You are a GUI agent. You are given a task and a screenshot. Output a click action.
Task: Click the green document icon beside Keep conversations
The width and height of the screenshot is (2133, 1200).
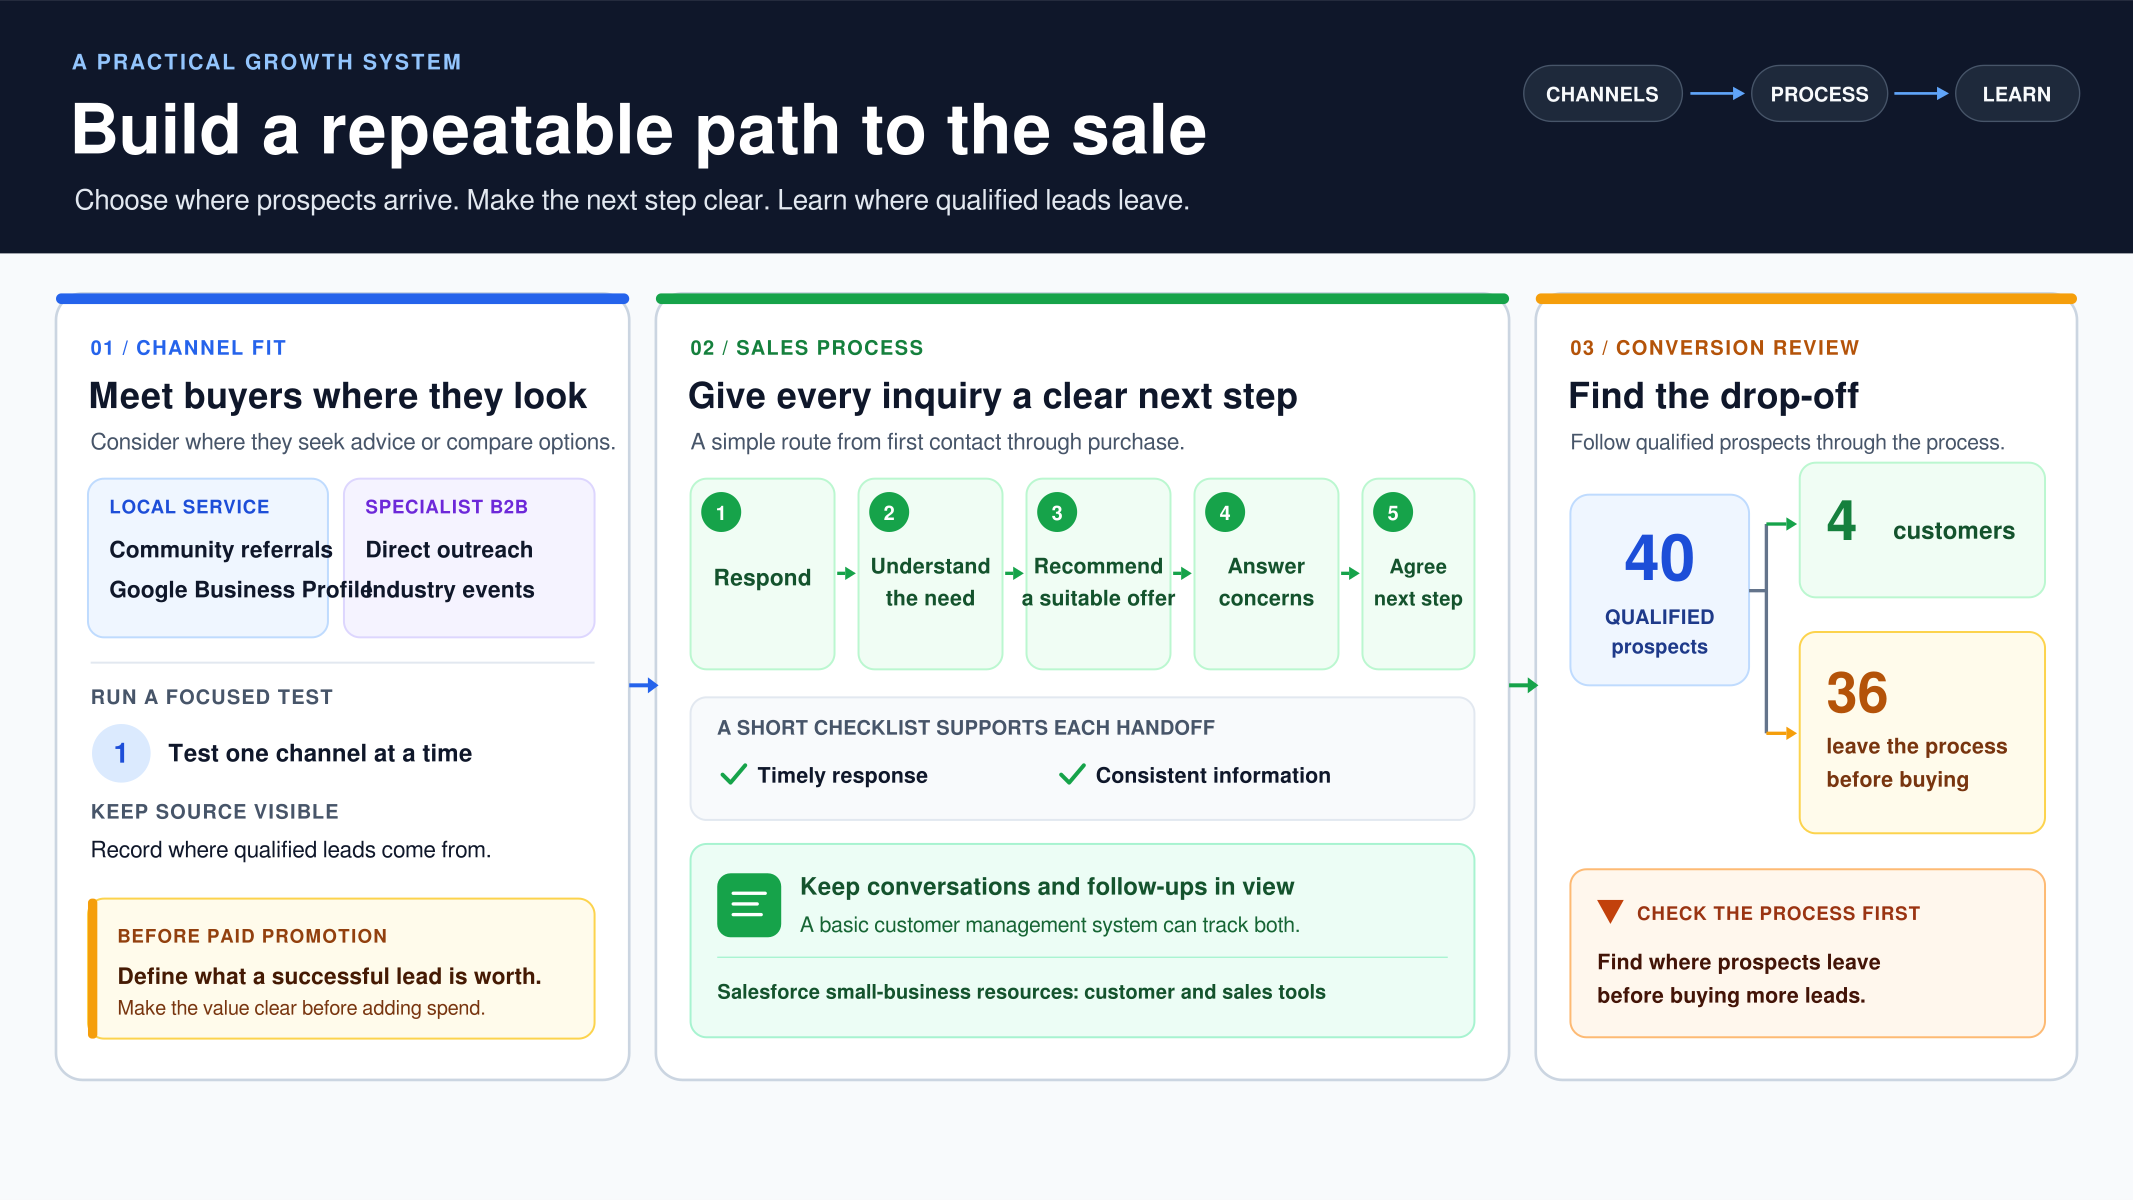[x=749, y=905]
